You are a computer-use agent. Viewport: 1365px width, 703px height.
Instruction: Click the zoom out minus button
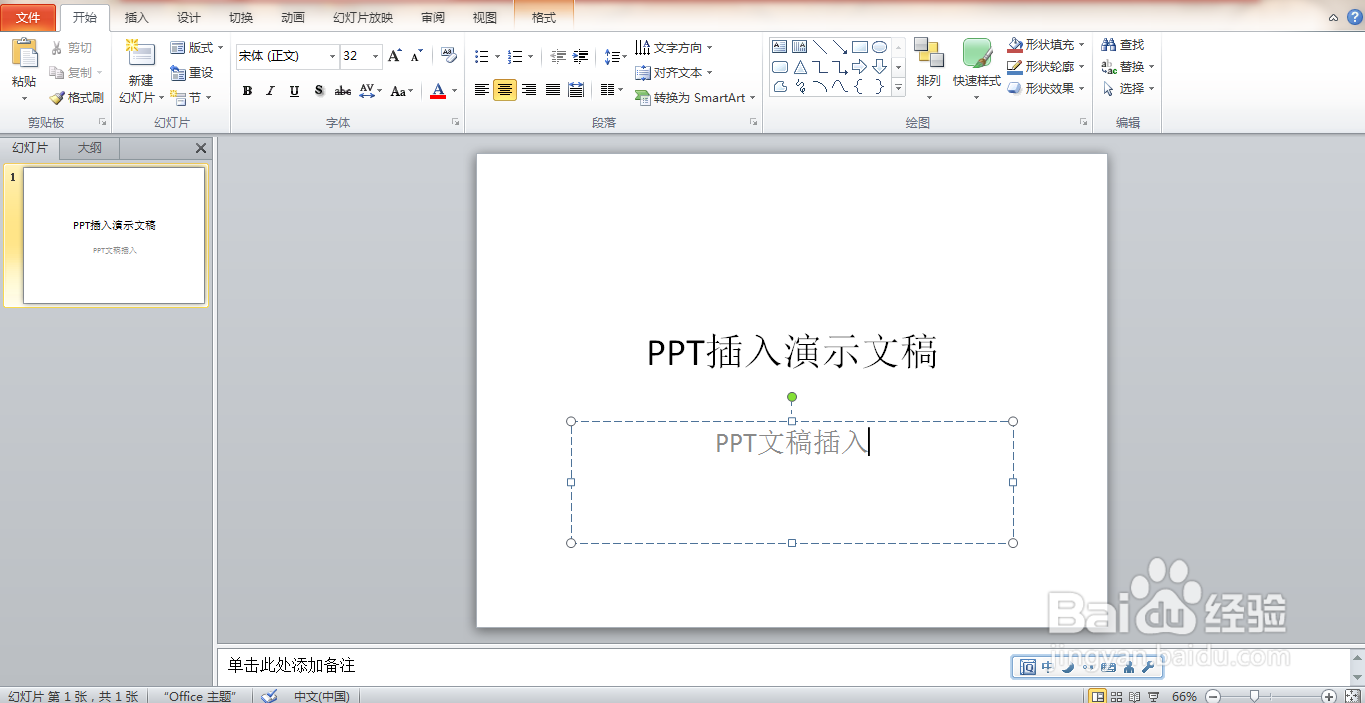click(1213, 696)
